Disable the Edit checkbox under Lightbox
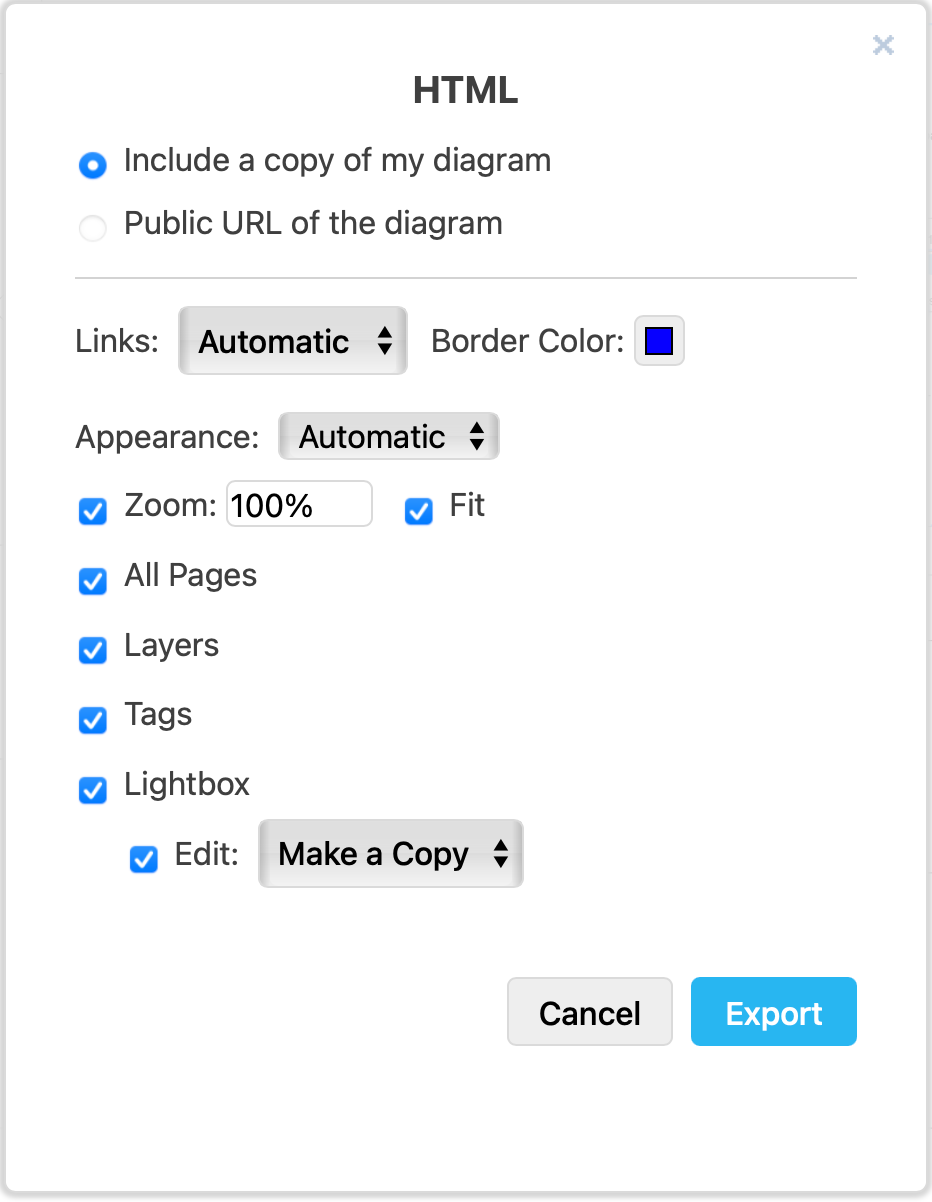 [143, 860]
